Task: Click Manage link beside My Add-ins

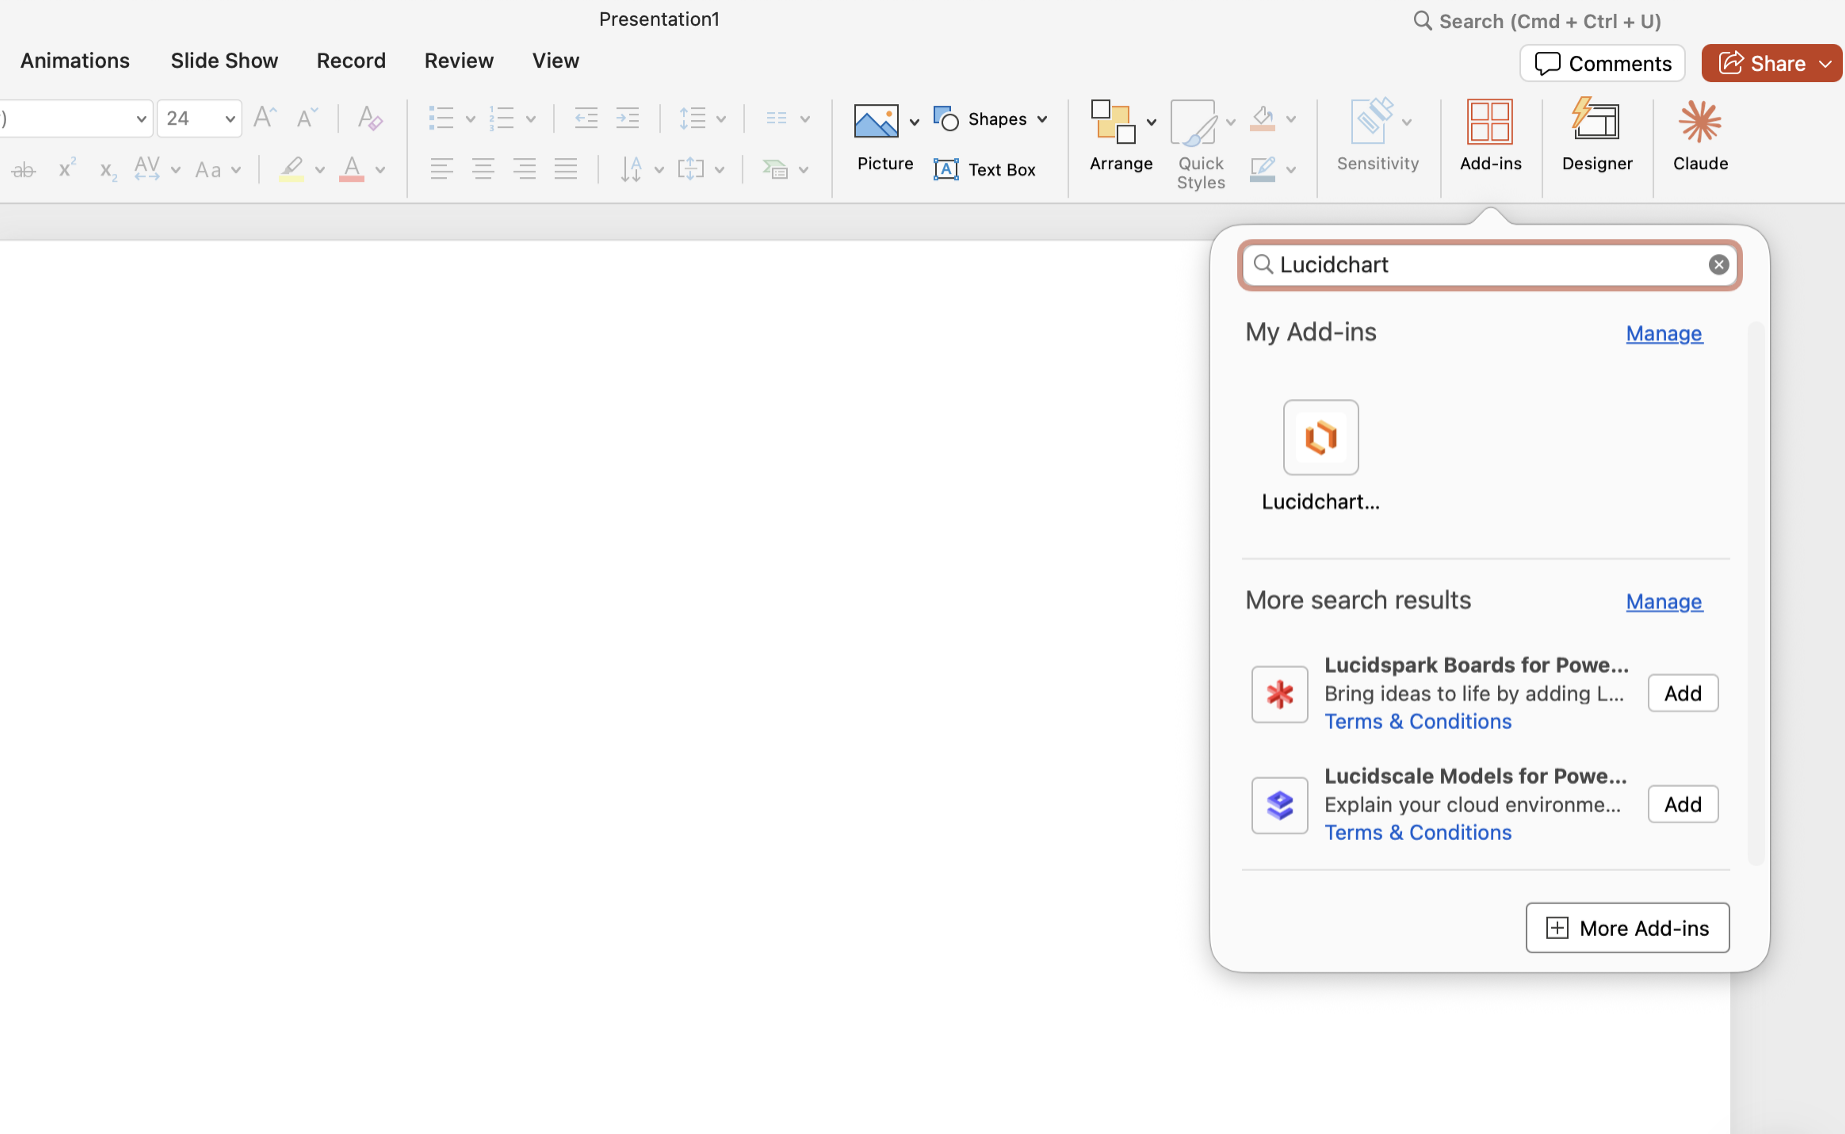Action: (1664, 333)
